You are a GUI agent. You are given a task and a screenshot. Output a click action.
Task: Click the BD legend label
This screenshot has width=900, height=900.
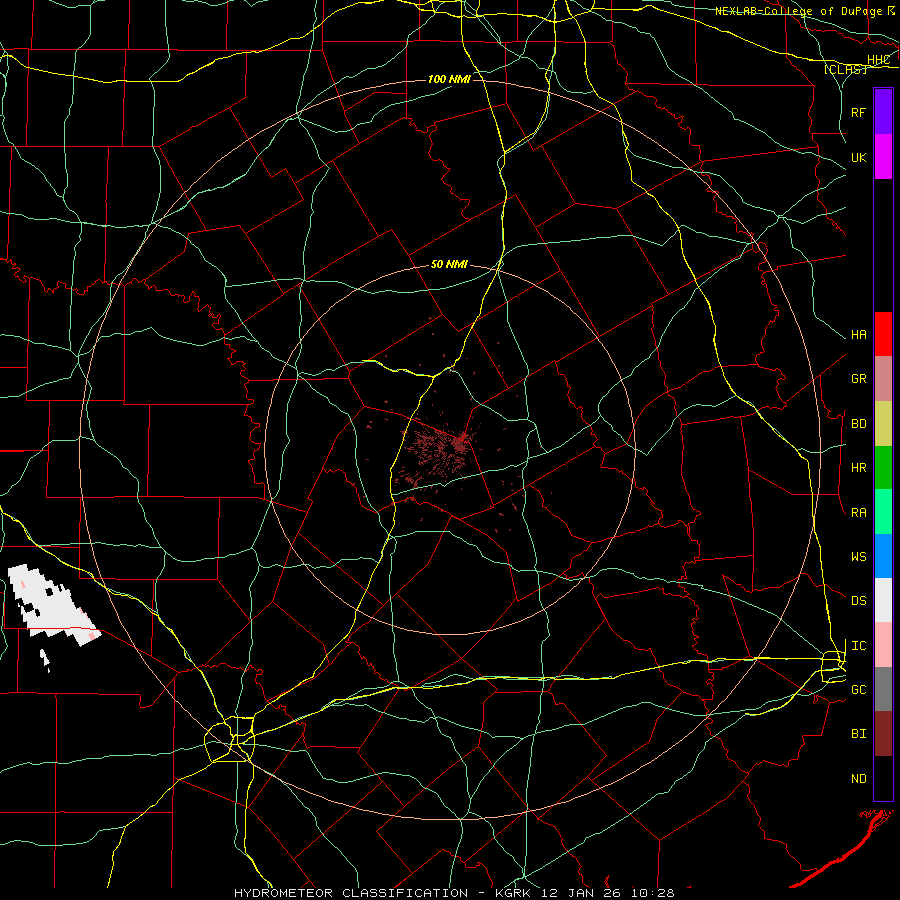858,424
